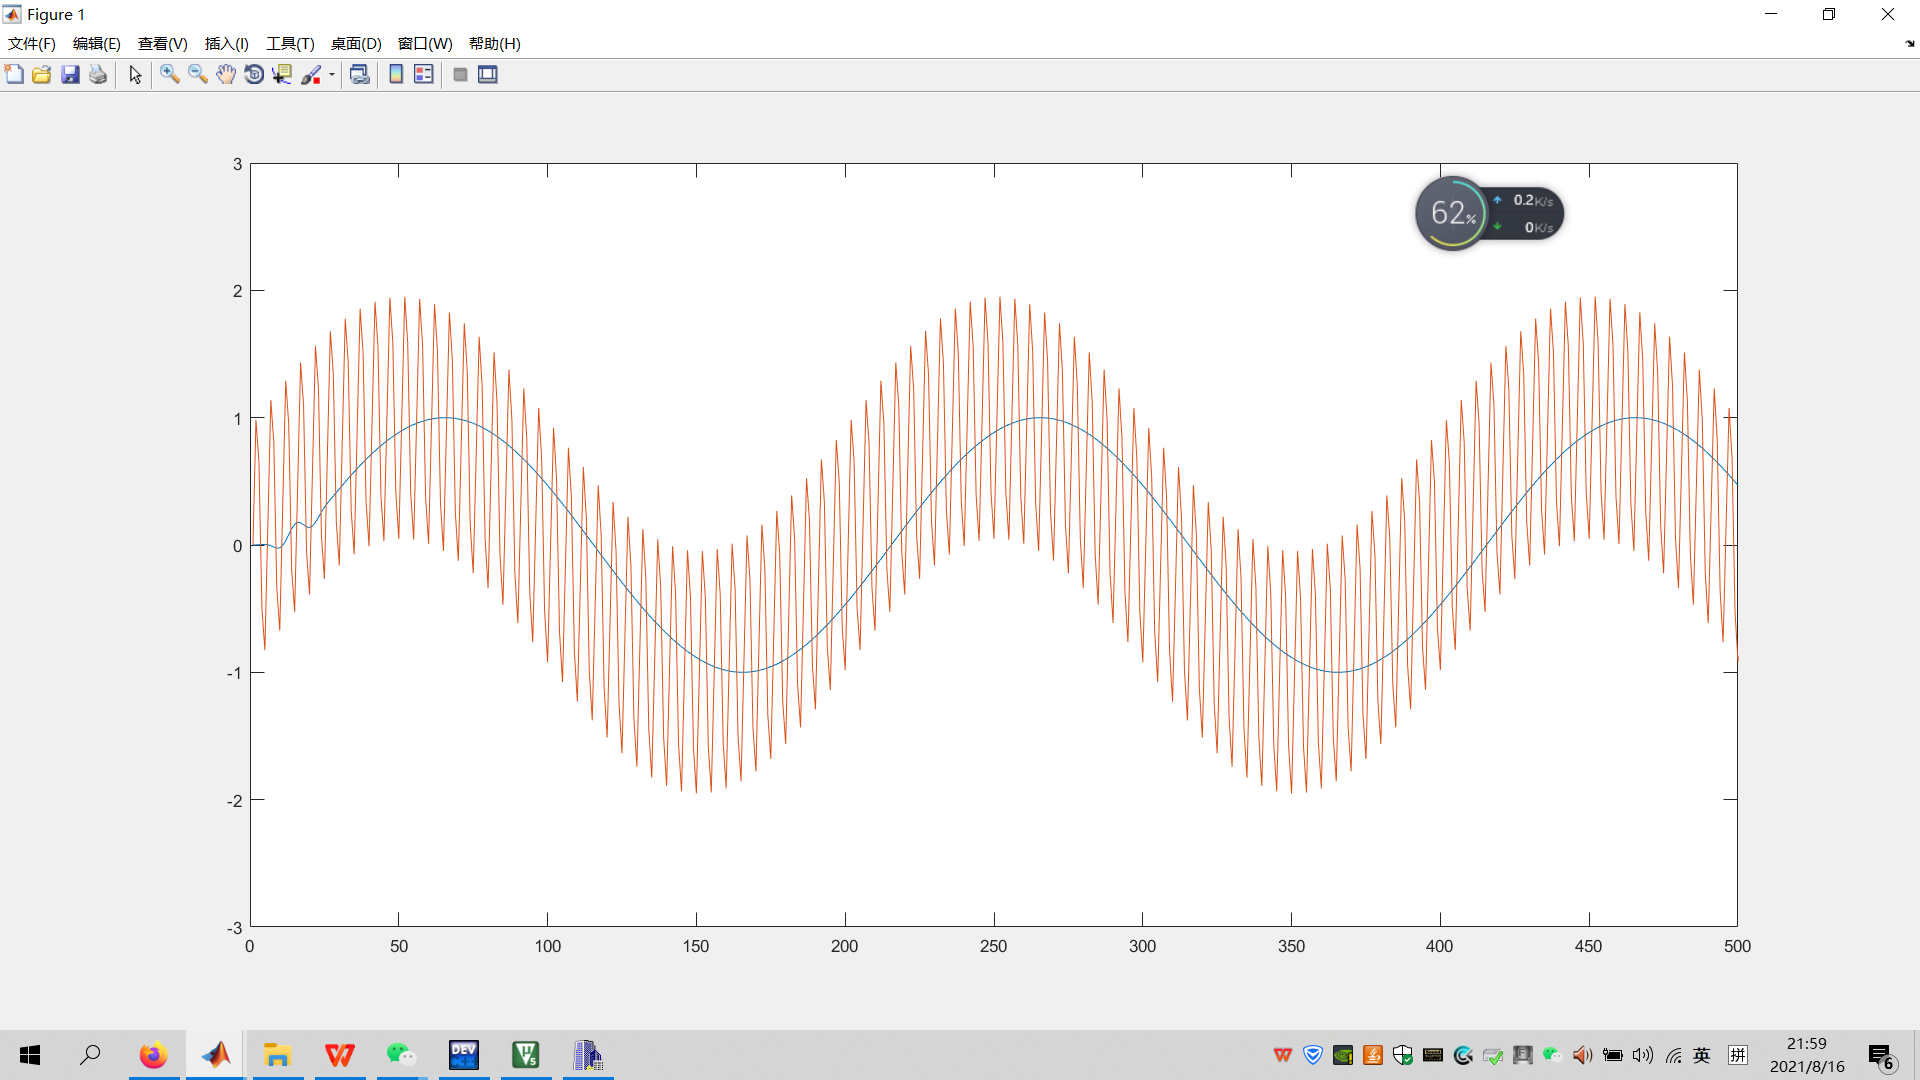Toggle the 拼 IME mode button
The width and height of the screenshot is (1920, 1080).
pos(1738,1055)
